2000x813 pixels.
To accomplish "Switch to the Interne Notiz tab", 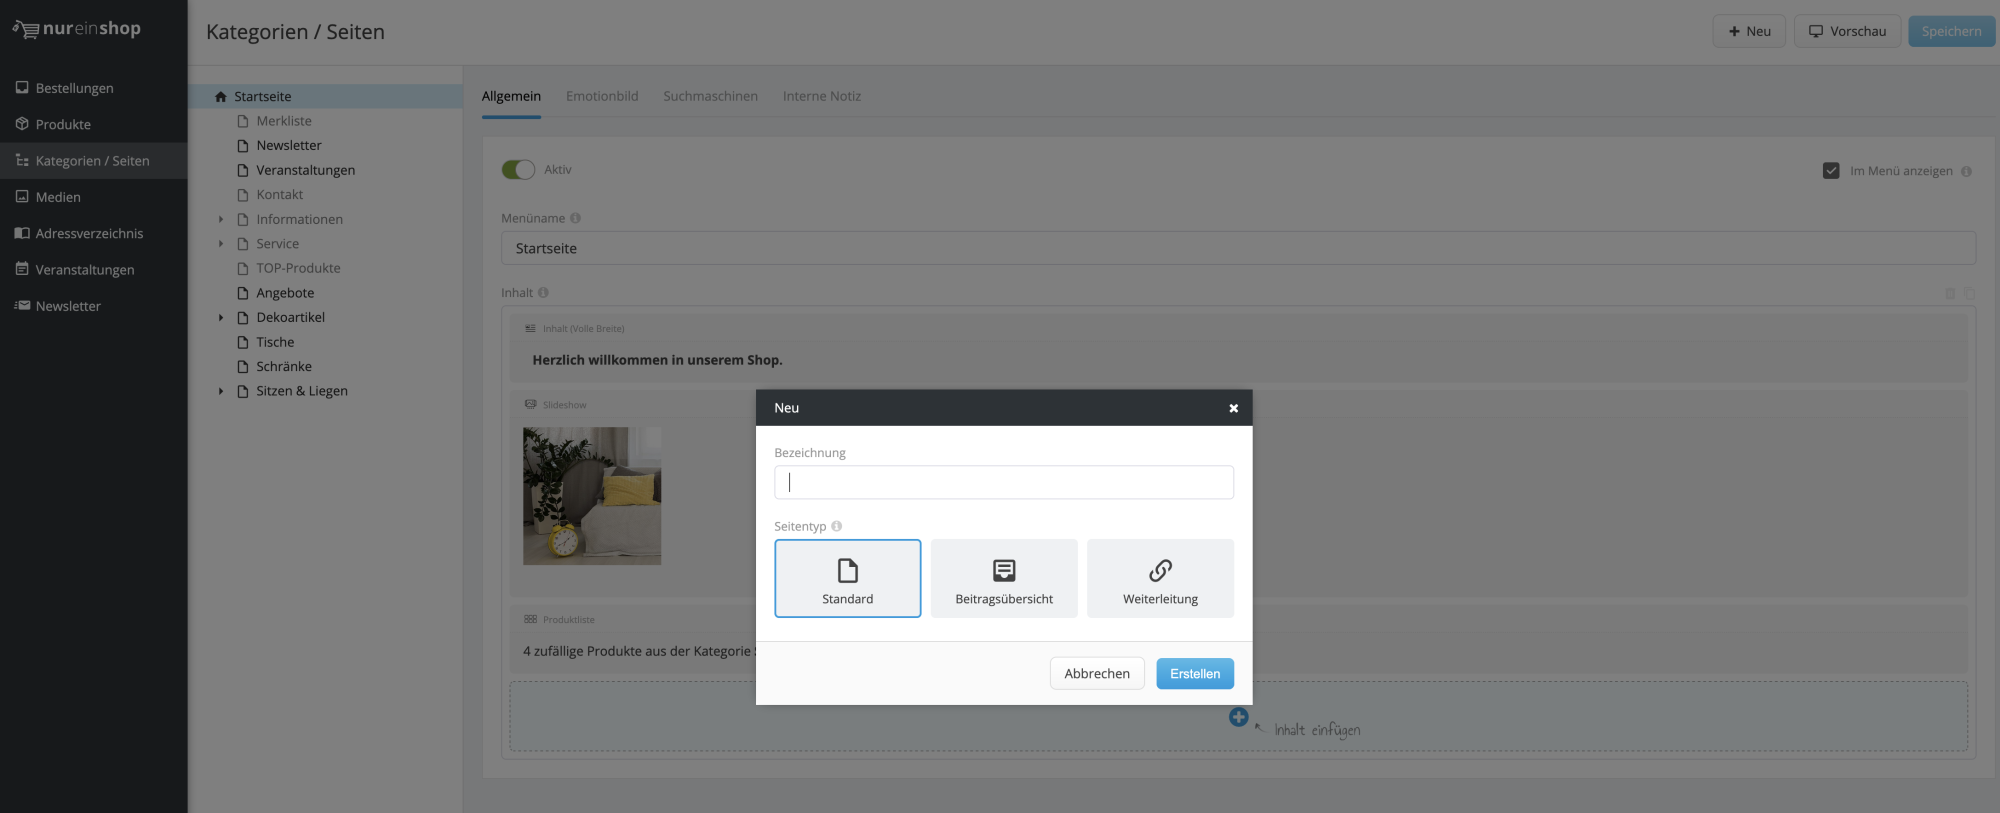I will click(822, 97).
